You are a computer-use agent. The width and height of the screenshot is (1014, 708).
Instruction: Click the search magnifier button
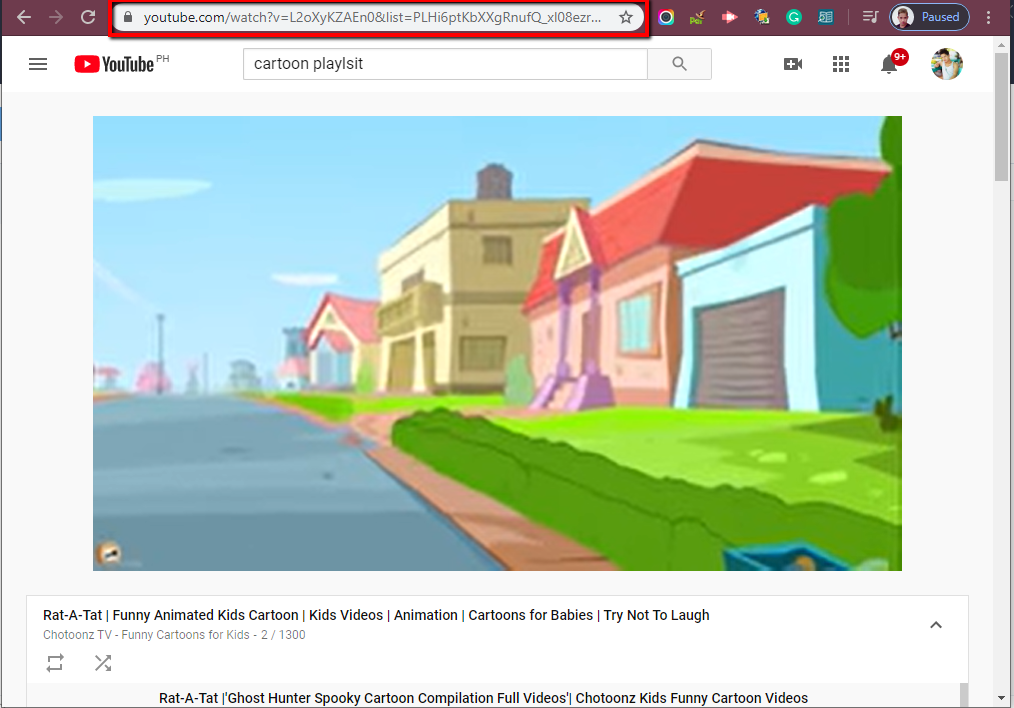679,64
